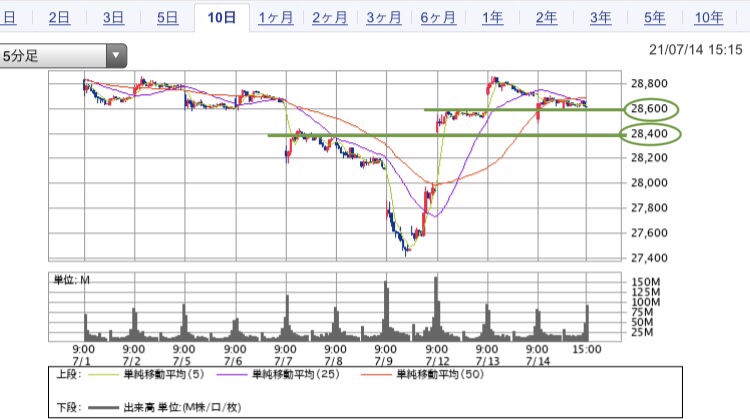The height and width of the screenshot is (419, 750).
Task: Click the 150M volume axis label
Action: click(x=646, y=282)
